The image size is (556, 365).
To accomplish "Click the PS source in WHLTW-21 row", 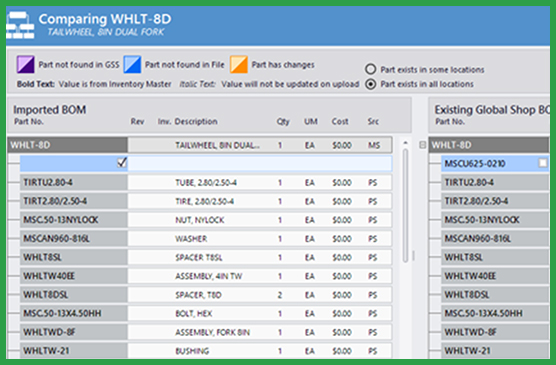I will (372, 351).
